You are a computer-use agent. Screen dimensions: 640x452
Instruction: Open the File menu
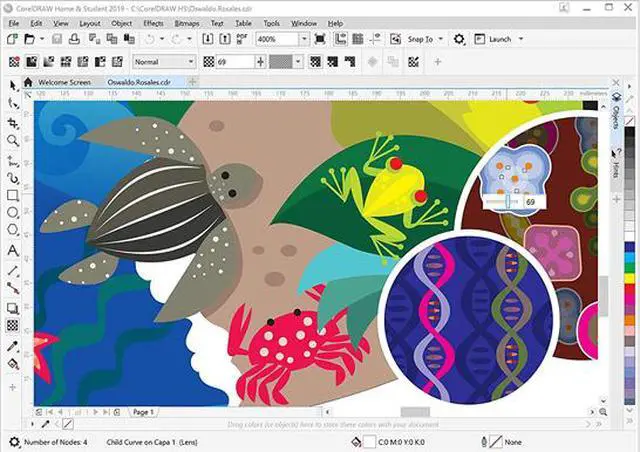coord(13,24)
